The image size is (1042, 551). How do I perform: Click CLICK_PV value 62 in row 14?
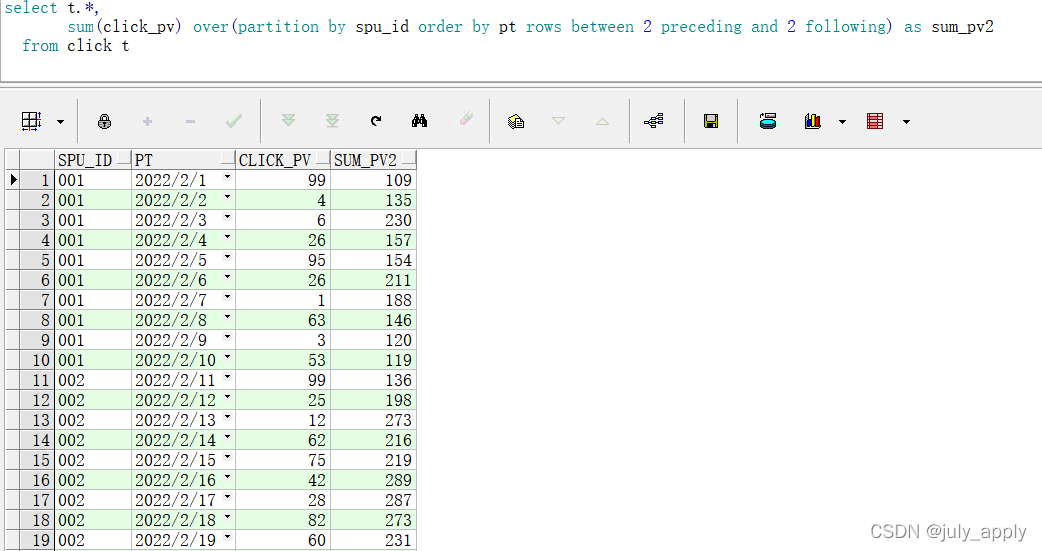(283, 440)
